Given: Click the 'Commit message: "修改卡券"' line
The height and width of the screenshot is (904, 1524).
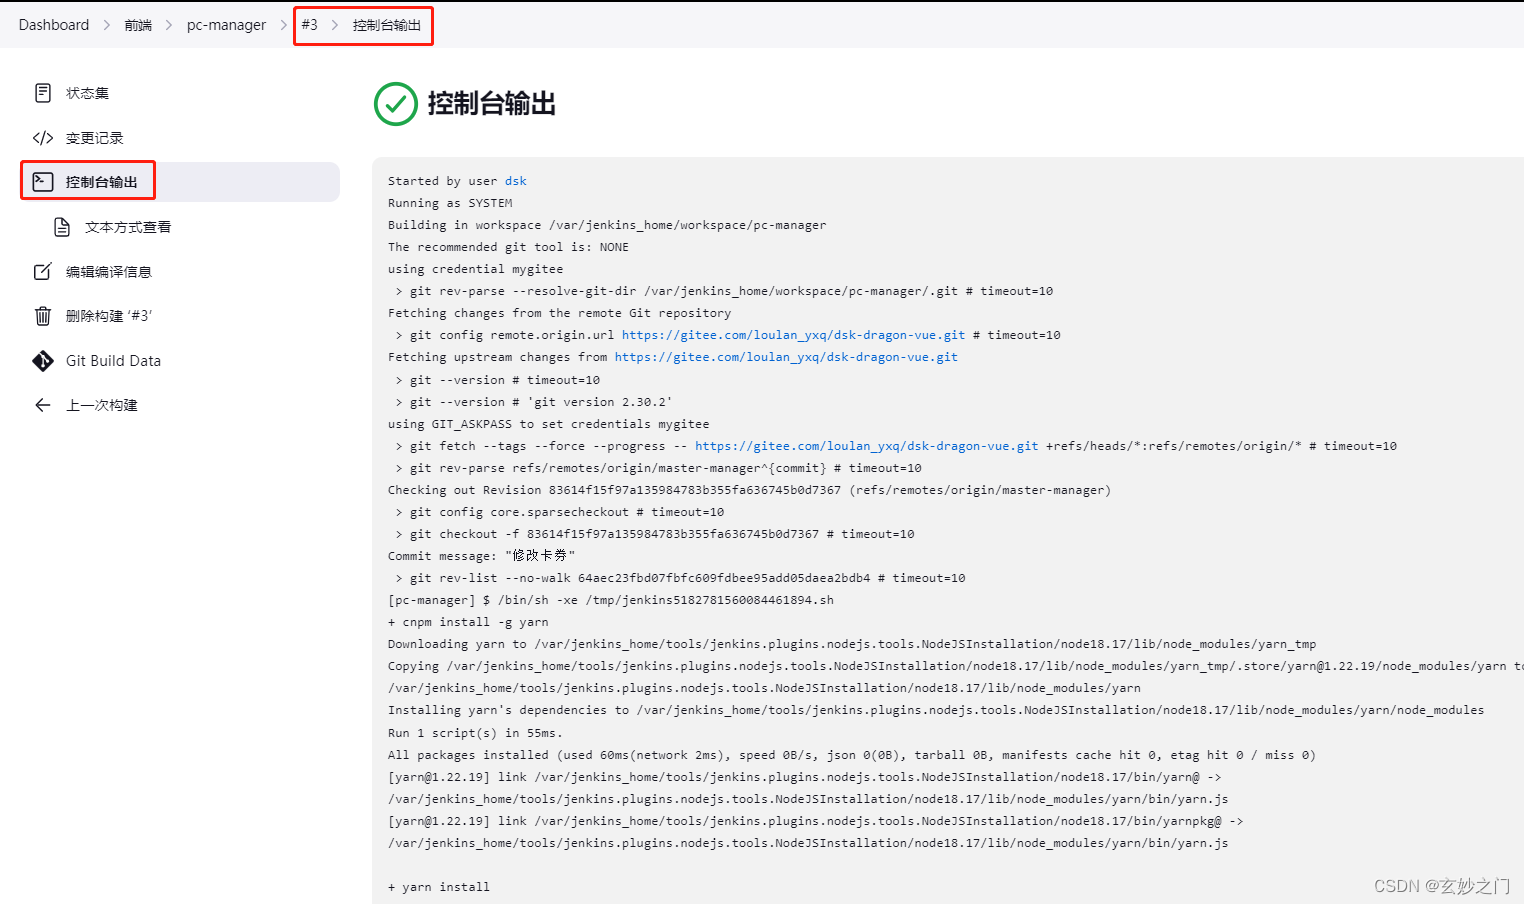Looking at the screenshot, I should point(482,555).
